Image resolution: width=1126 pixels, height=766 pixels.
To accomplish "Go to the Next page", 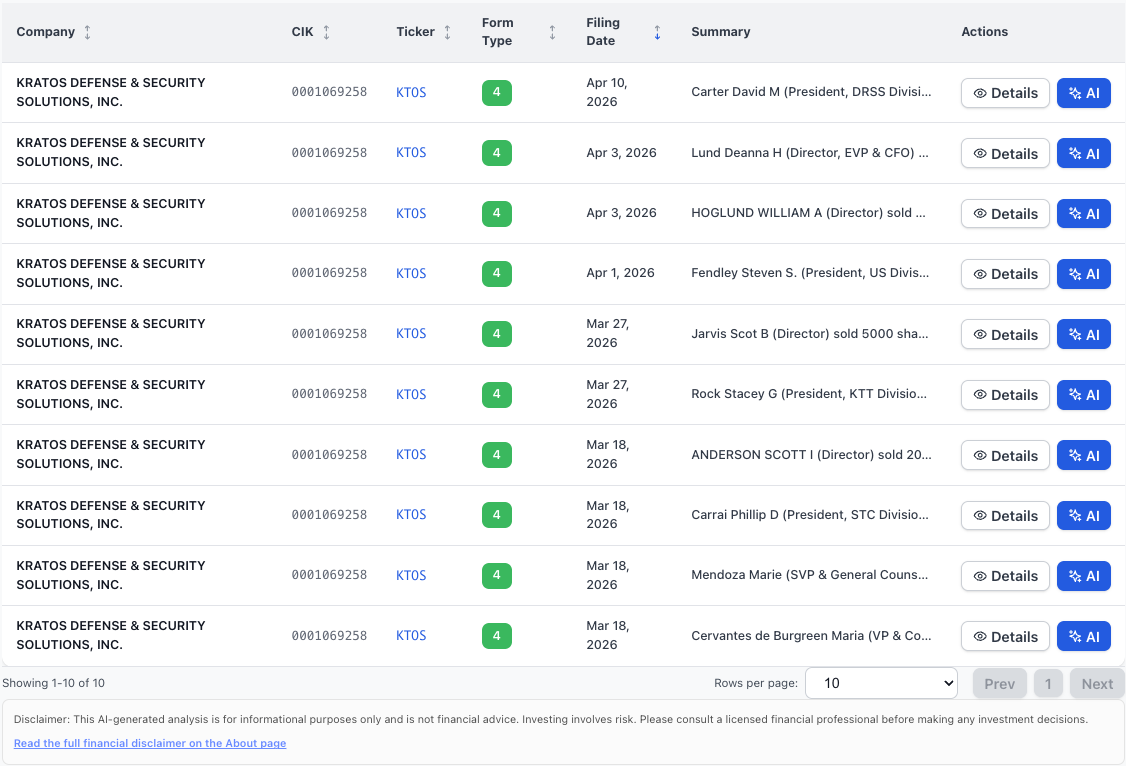I will tap(1097, 683).
